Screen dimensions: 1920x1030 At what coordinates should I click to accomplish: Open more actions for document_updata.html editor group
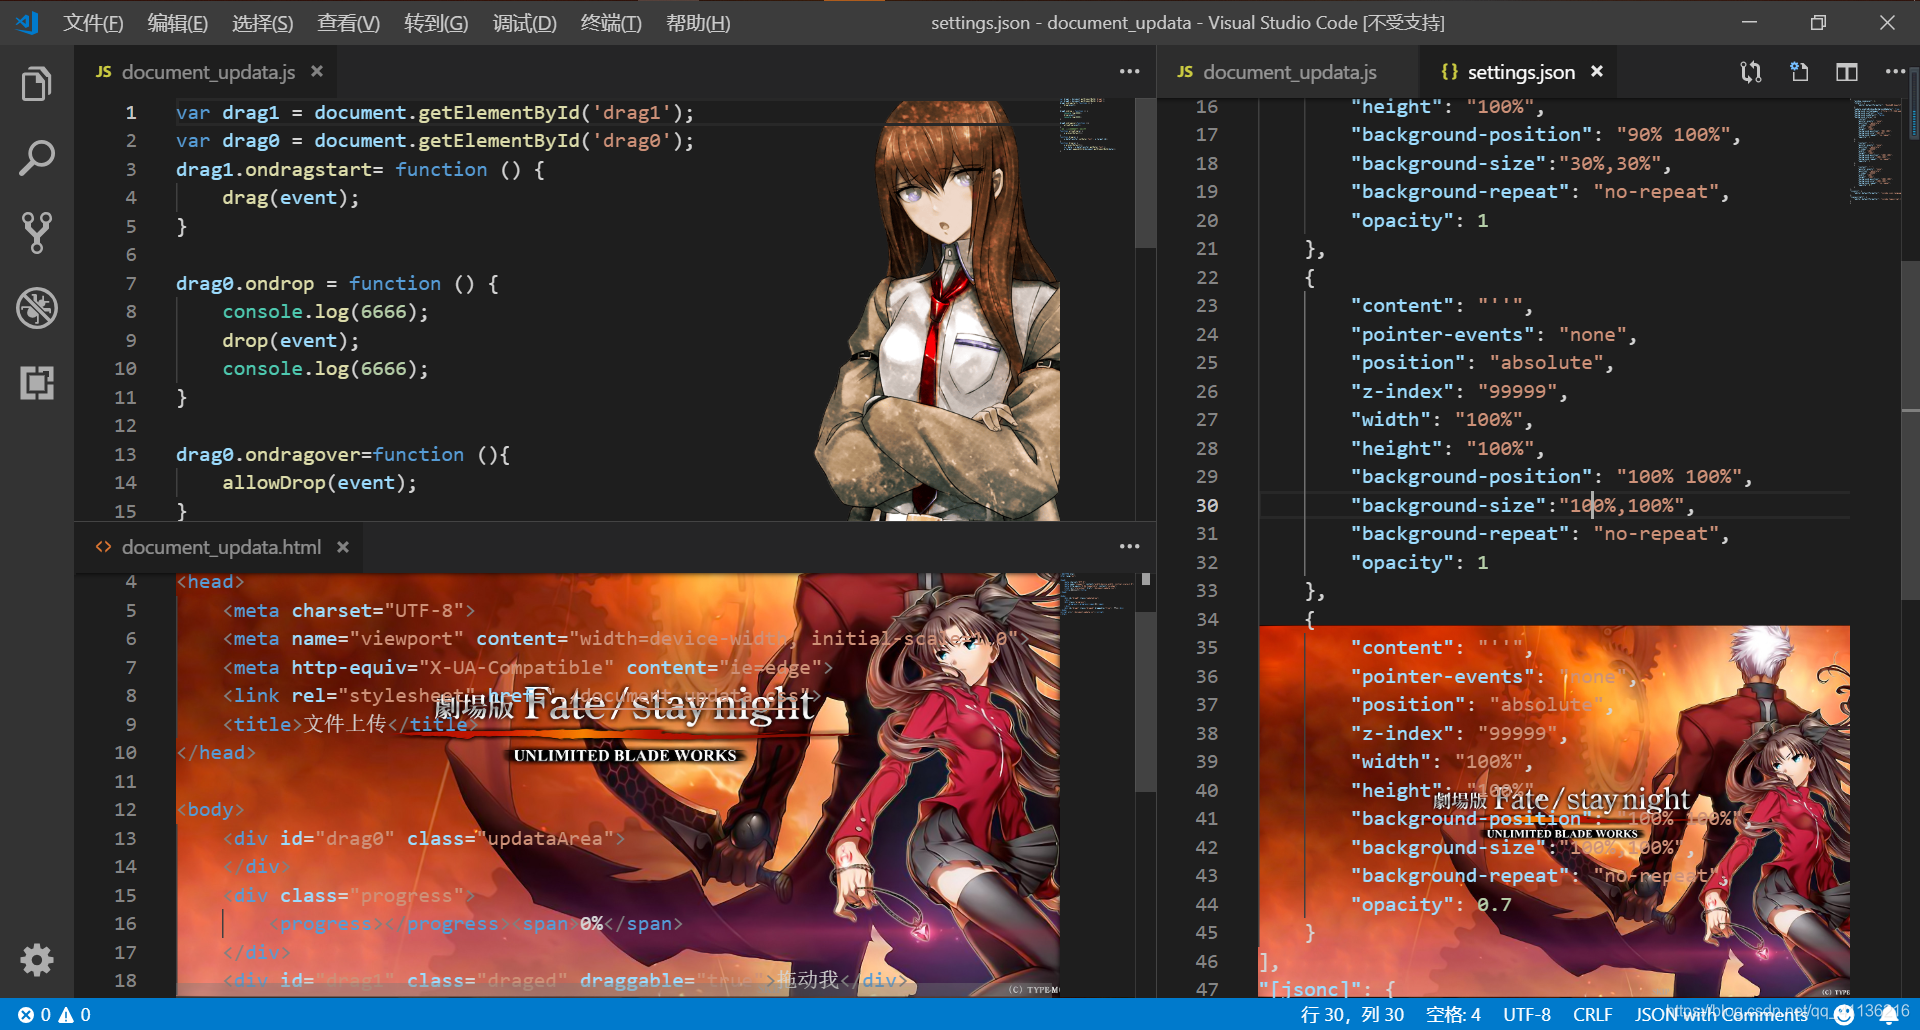(1129, 547)
